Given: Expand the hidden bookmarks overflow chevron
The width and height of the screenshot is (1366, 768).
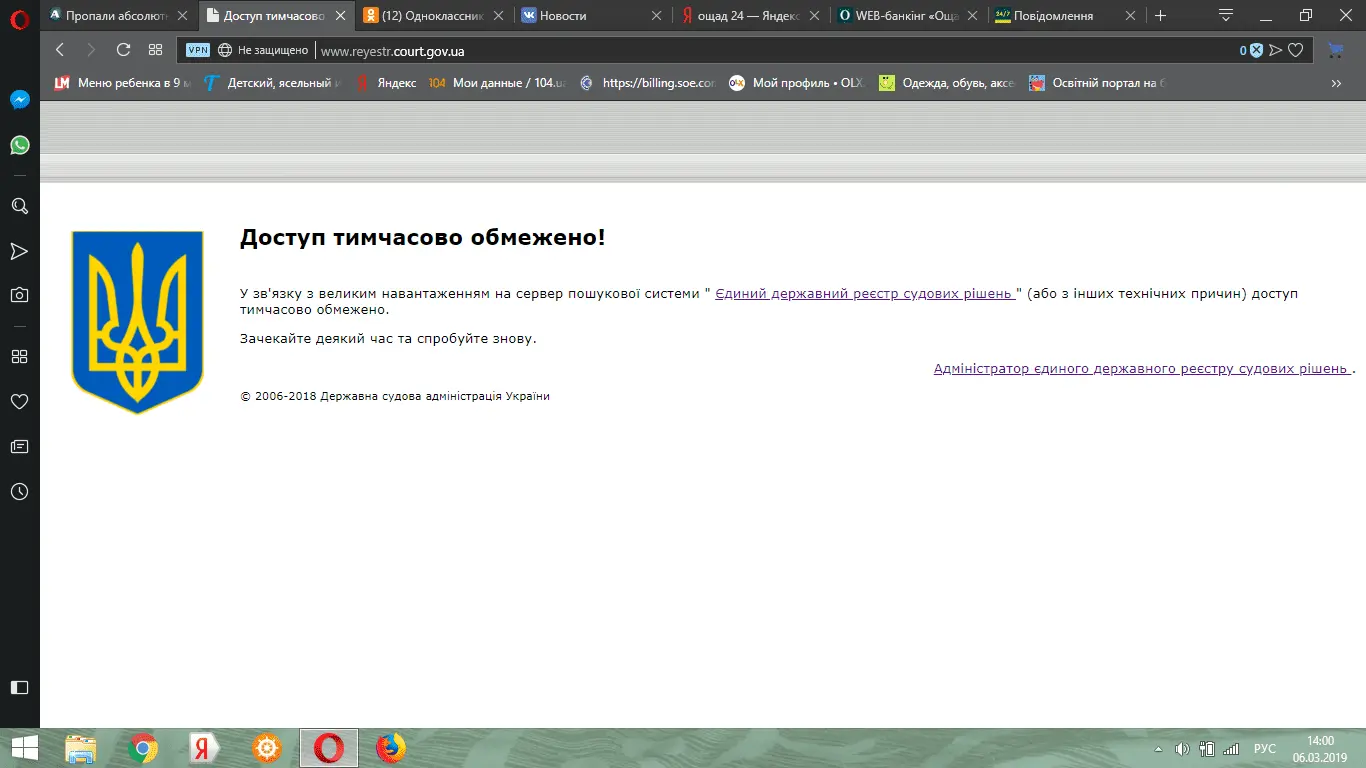Looking at the screenshot, I should pyautogui.click(x=1336, y=84).
